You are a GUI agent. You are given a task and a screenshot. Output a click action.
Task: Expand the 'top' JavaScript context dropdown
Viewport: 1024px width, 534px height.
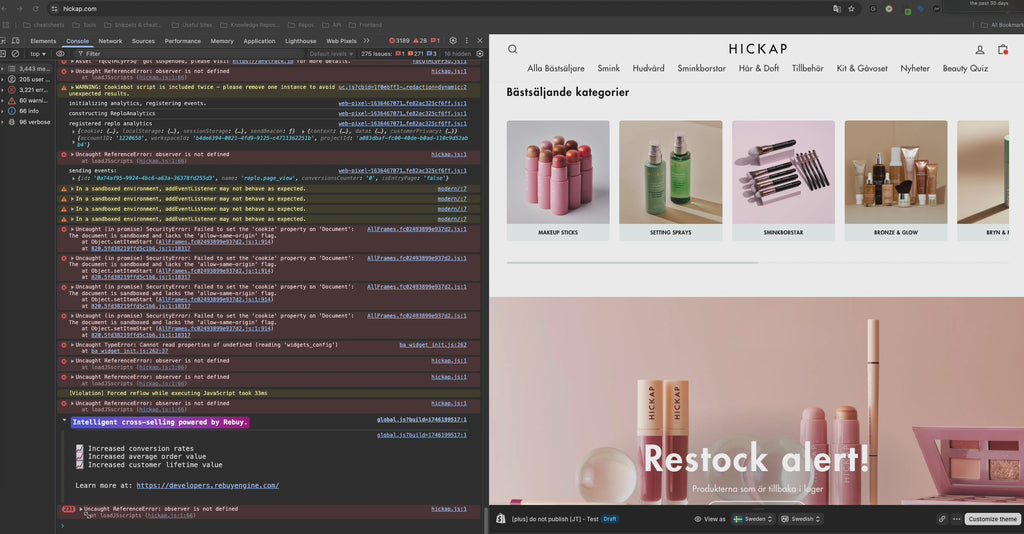(38, 54)
